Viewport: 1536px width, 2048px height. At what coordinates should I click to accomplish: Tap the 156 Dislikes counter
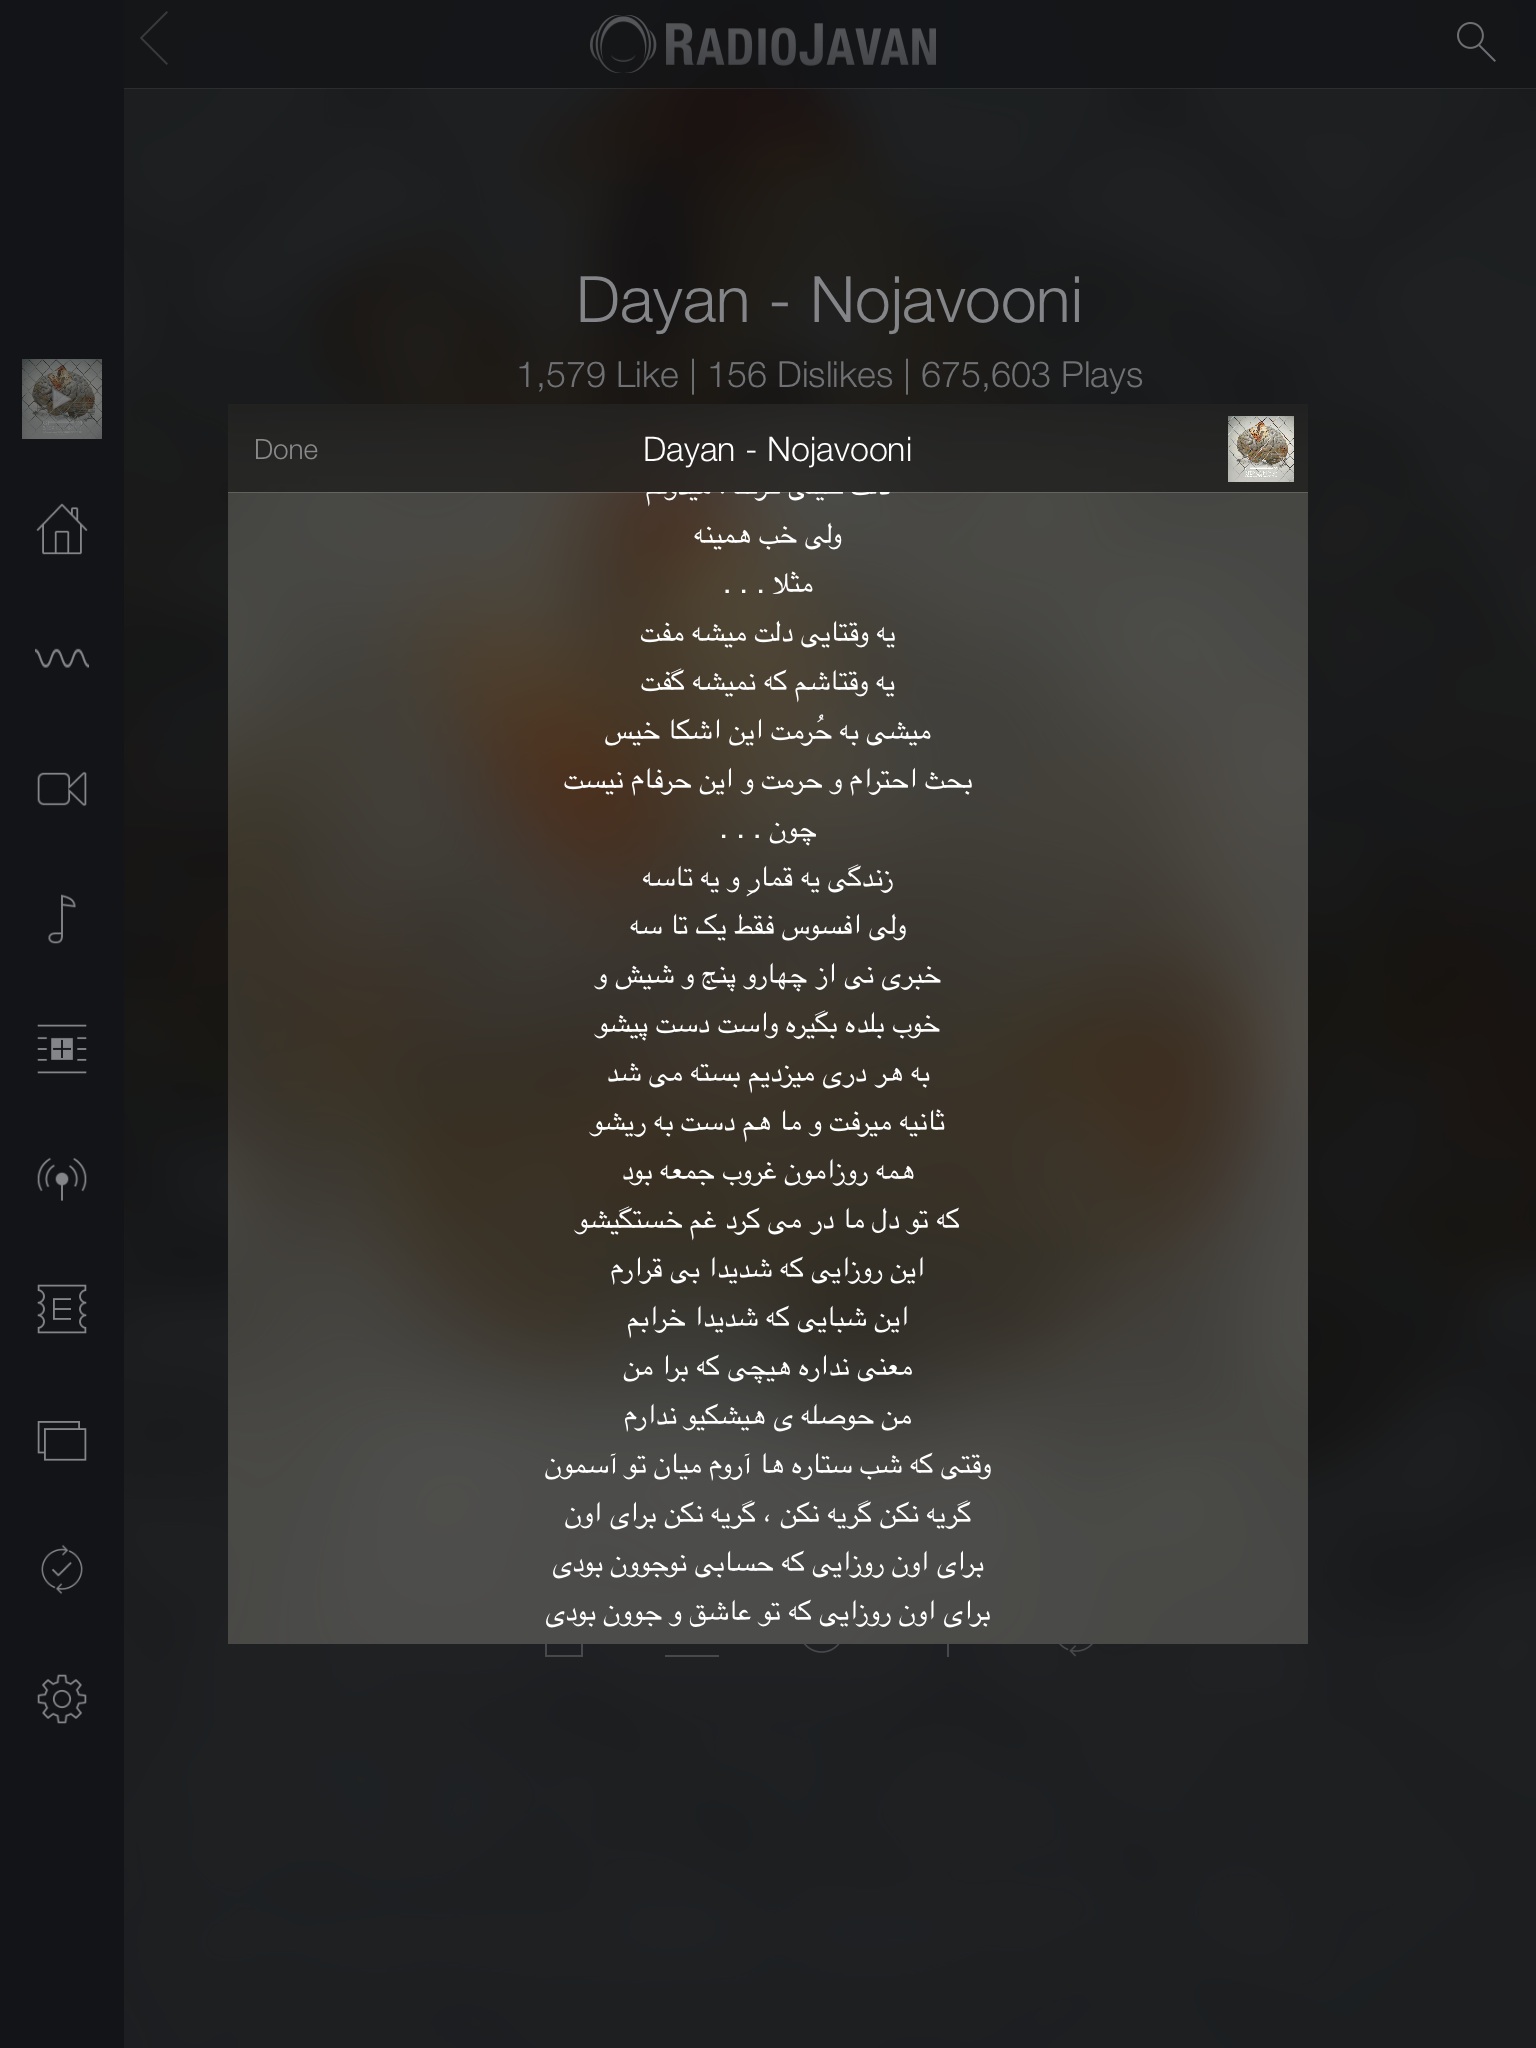click(800, 375)
